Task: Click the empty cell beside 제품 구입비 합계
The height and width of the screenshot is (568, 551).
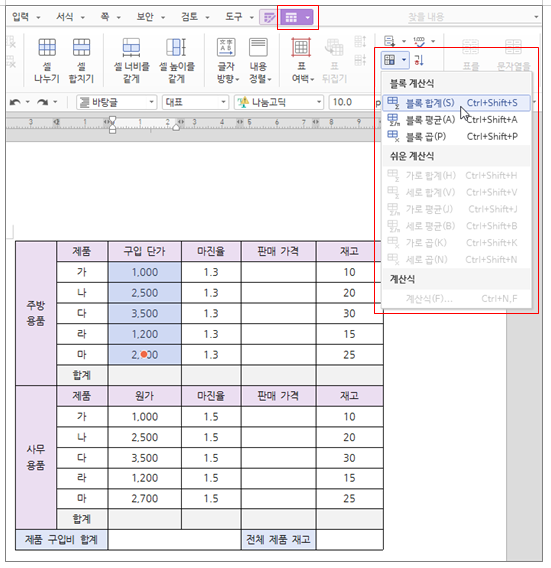Action: tap(174, 540)
